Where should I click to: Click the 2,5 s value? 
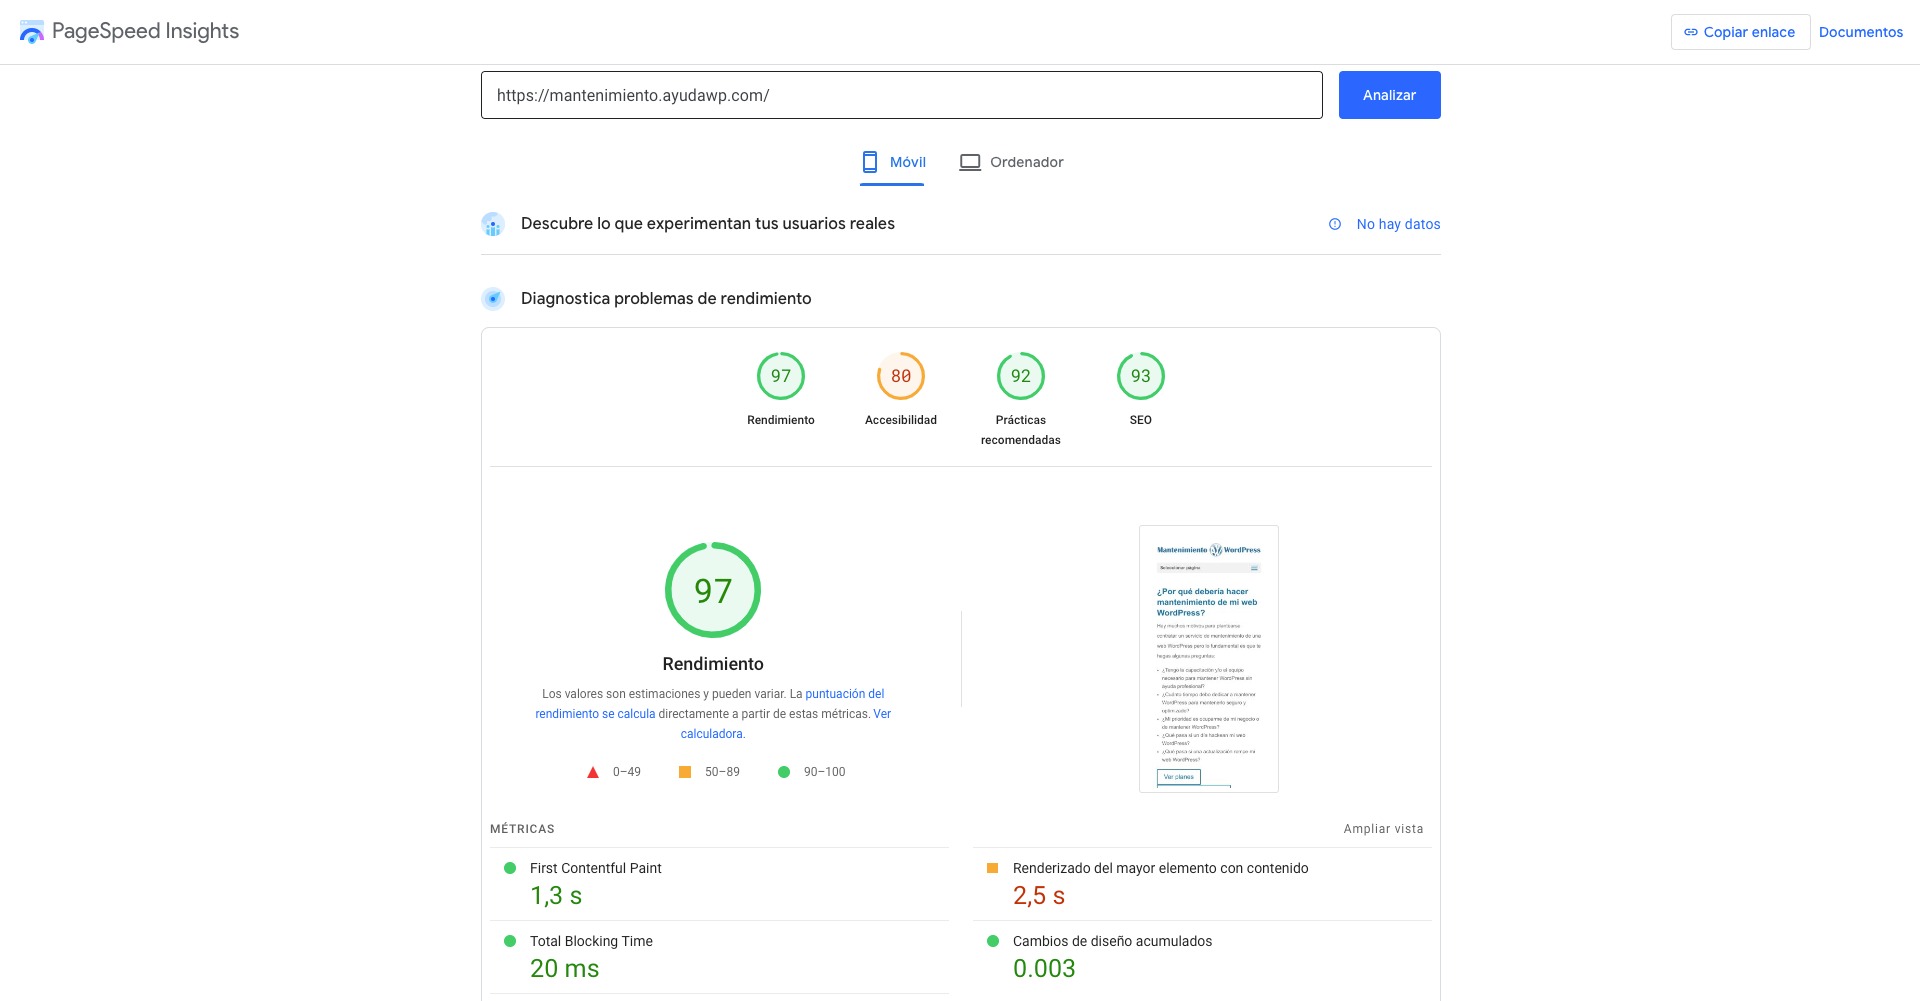1039,896
